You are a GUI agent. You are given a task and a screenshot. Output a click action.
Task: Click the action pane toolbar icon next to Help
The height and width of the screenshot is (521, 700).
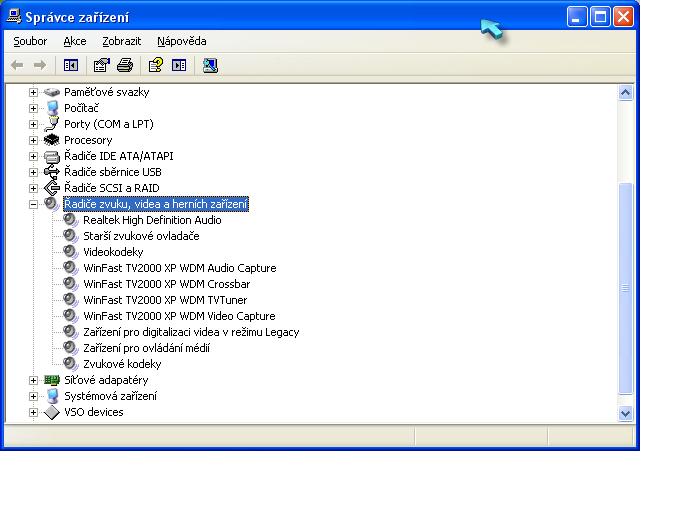[x=179, y=66]
